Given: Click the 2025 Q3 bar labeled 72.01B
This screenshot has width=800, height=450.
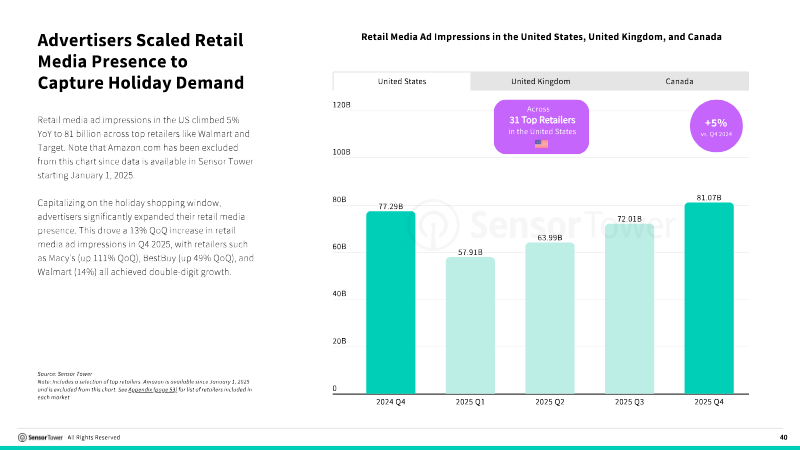Looking at the screenshot, I should pos(629,309).
